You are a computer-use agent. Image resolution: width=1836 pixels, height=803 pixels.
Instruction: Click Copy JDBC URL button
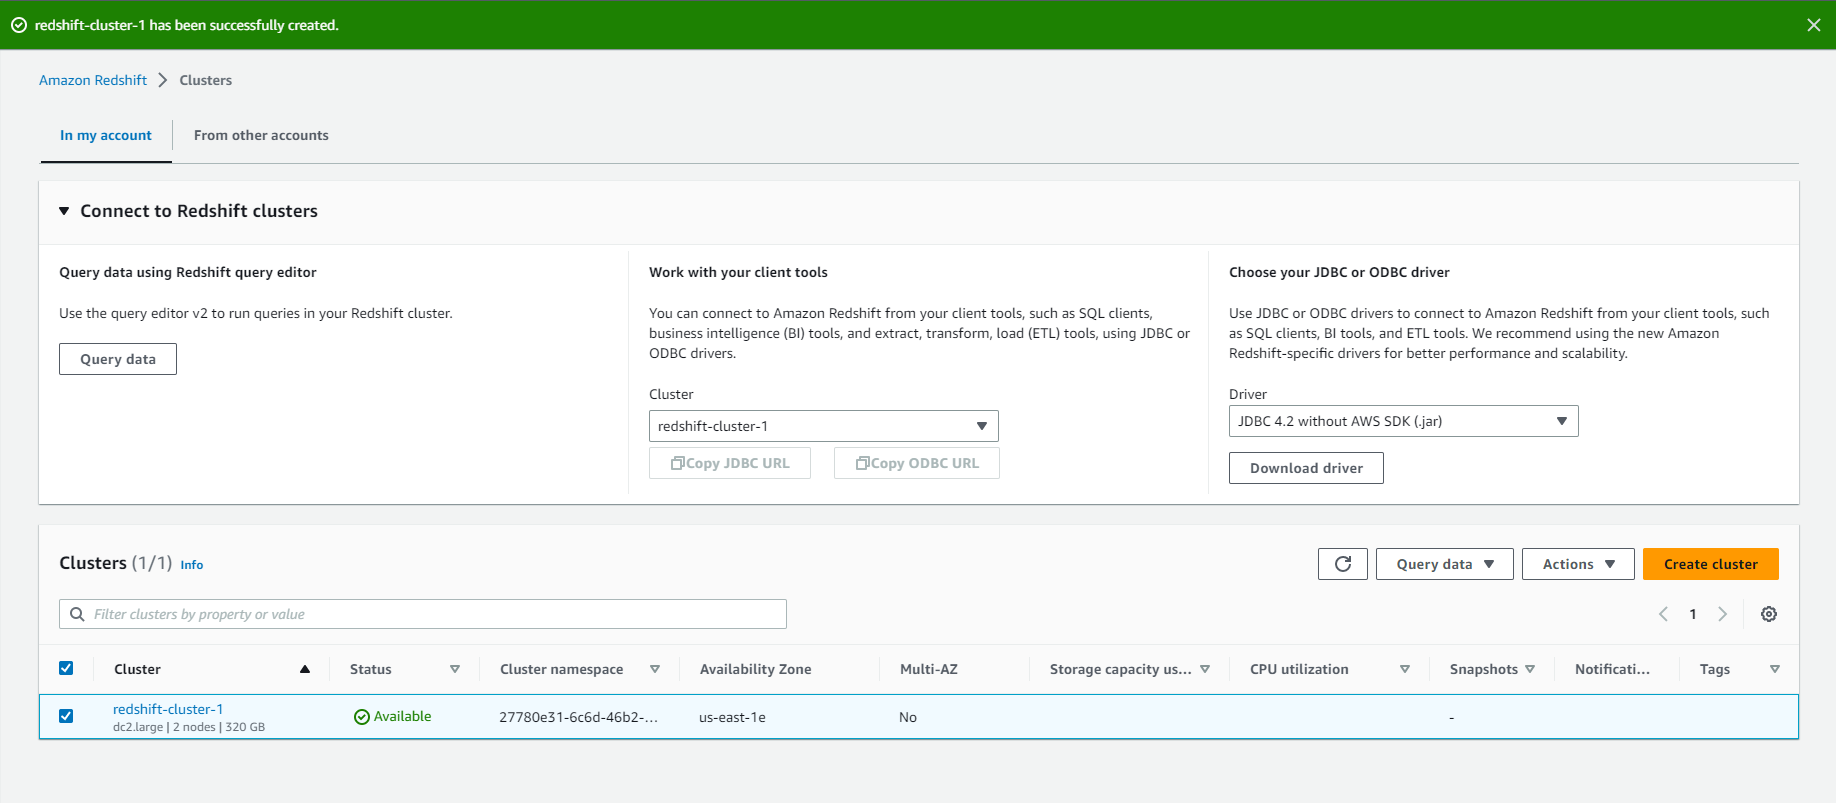click(x=730, y=463)
